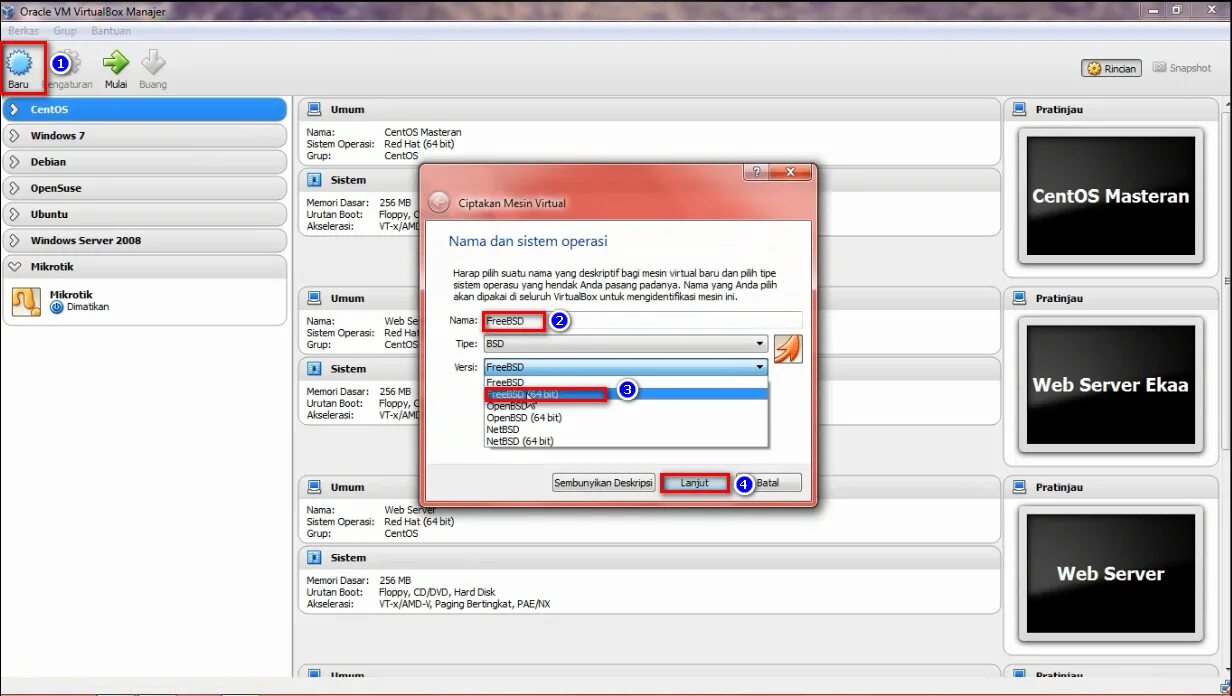Click the dialog help question-mark button
Image resolution: width=1232 pixels, height=696 pixels.
click(x=756, y=172)
